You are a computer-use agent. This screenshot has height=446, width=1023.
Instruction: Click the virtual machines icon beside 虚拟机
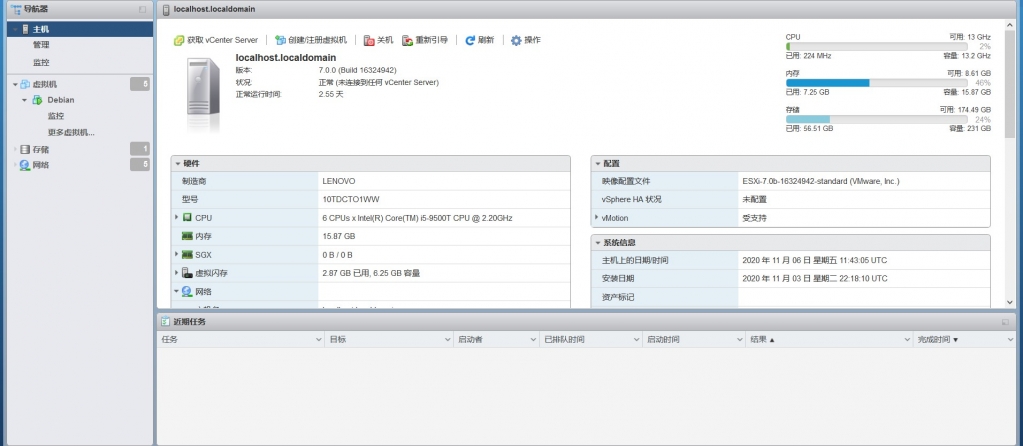click(x=25, y=84)
